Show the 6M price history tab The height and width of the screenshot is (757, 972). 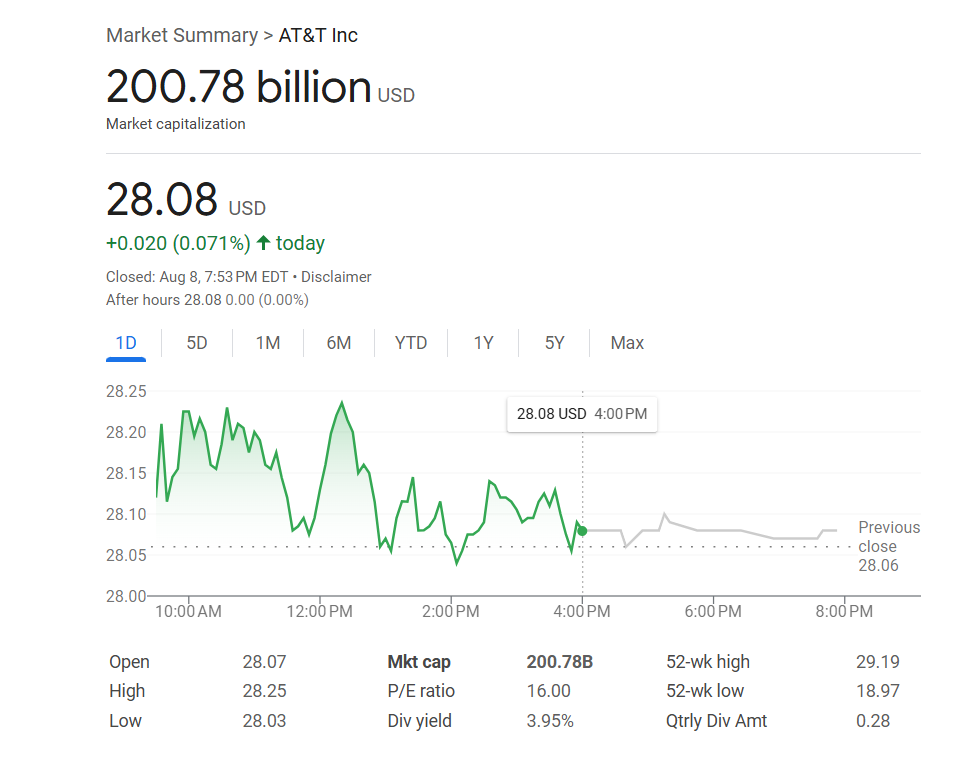coord(338,343)
